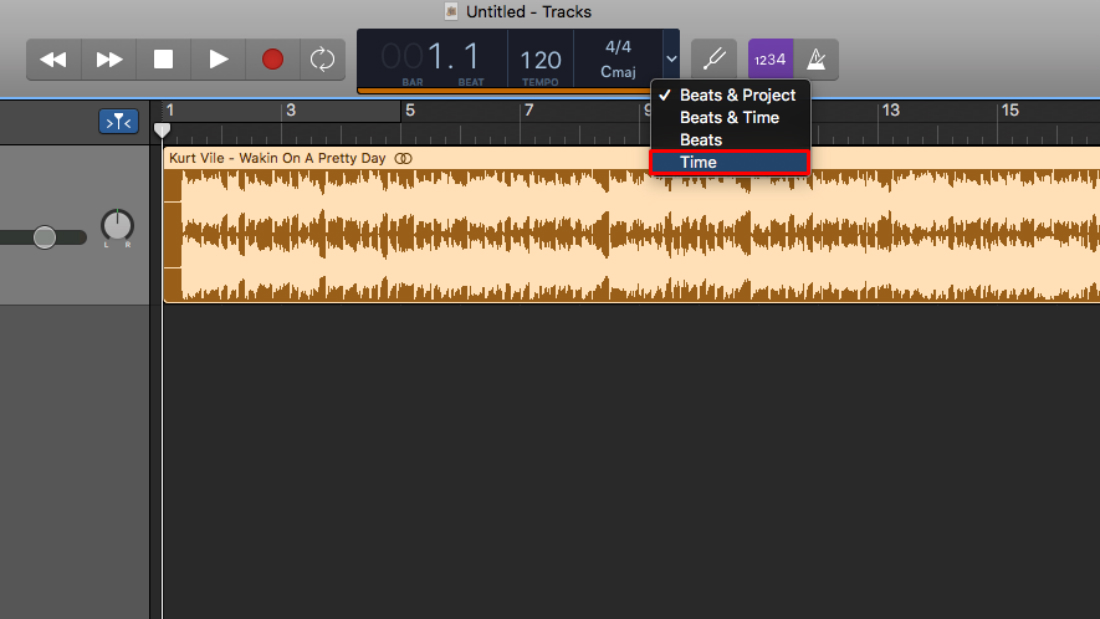The height and width of the screenshot is (619, 1100).
Task: Choose Beats & Time display mode
Action: (729, 117)
